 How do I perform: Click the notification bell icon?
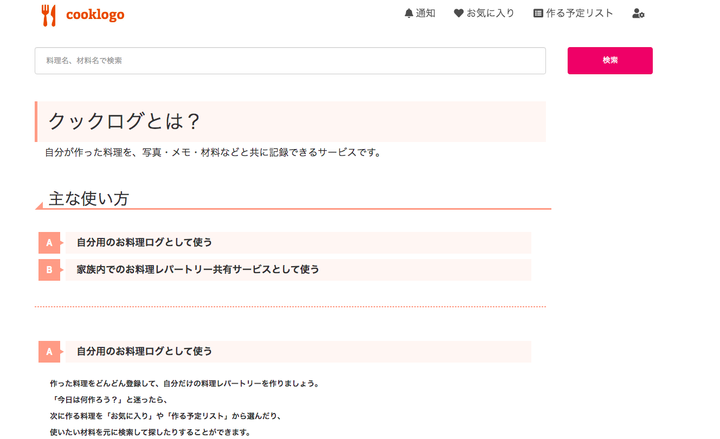click(409, 14)
